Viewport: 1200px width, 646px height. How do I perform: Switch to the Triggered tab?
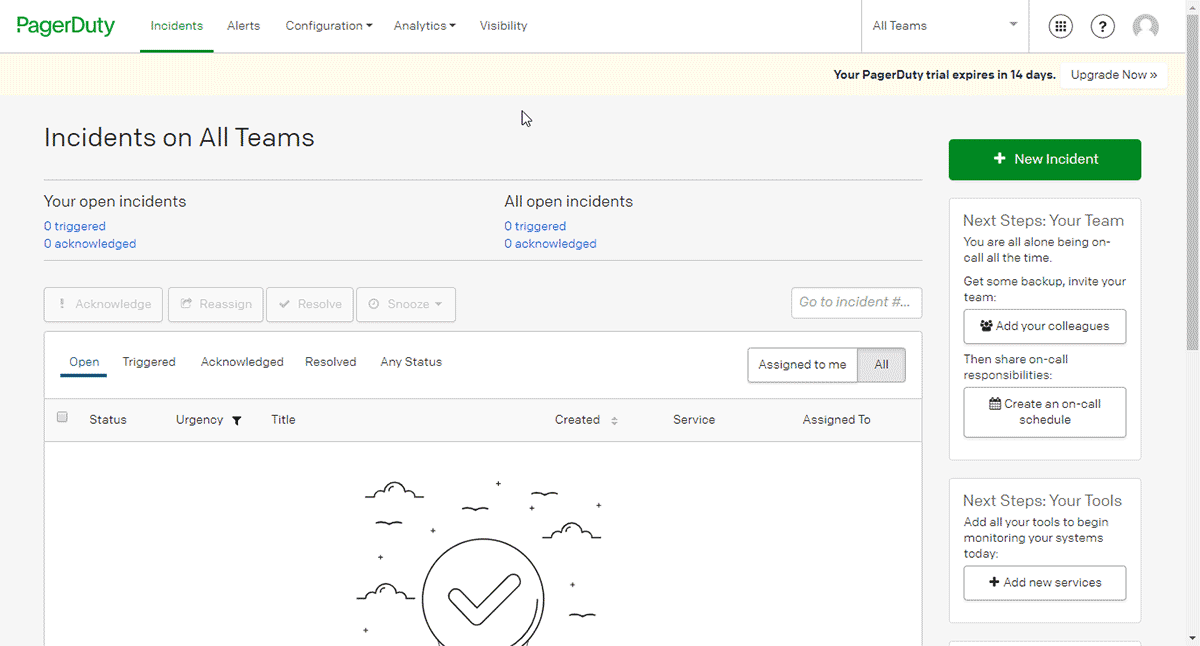point(149,362)
